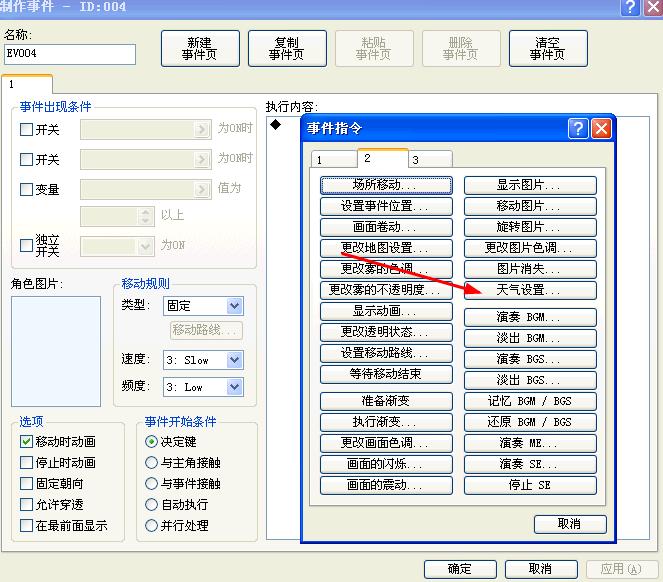Choose 画面的震动 command
Image resolution: width=663 pixels, height=582 pixels.
click(x=386, y=485)
